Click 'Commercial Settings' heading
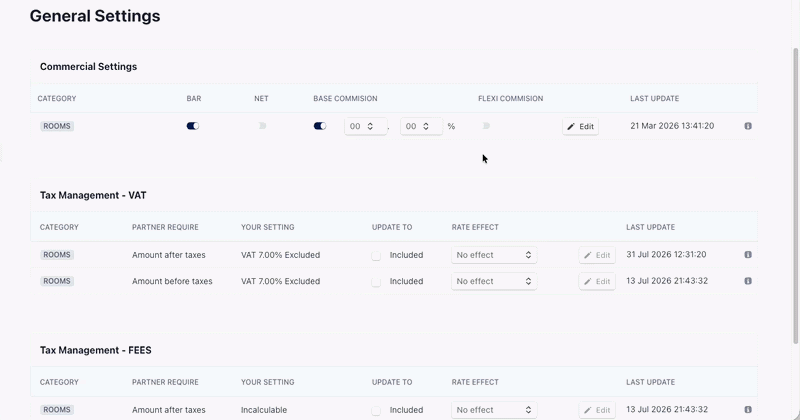The width and height of the screenshot is (800, 420). coord(88,67)
